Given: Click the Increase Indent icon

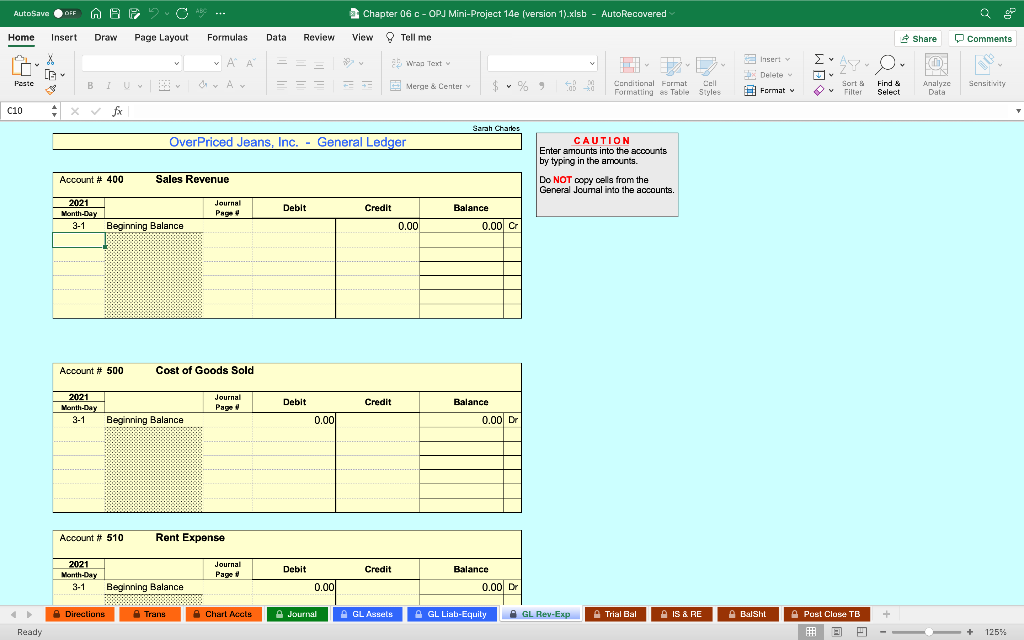Looking at the screenshot, I should [367, 86].
